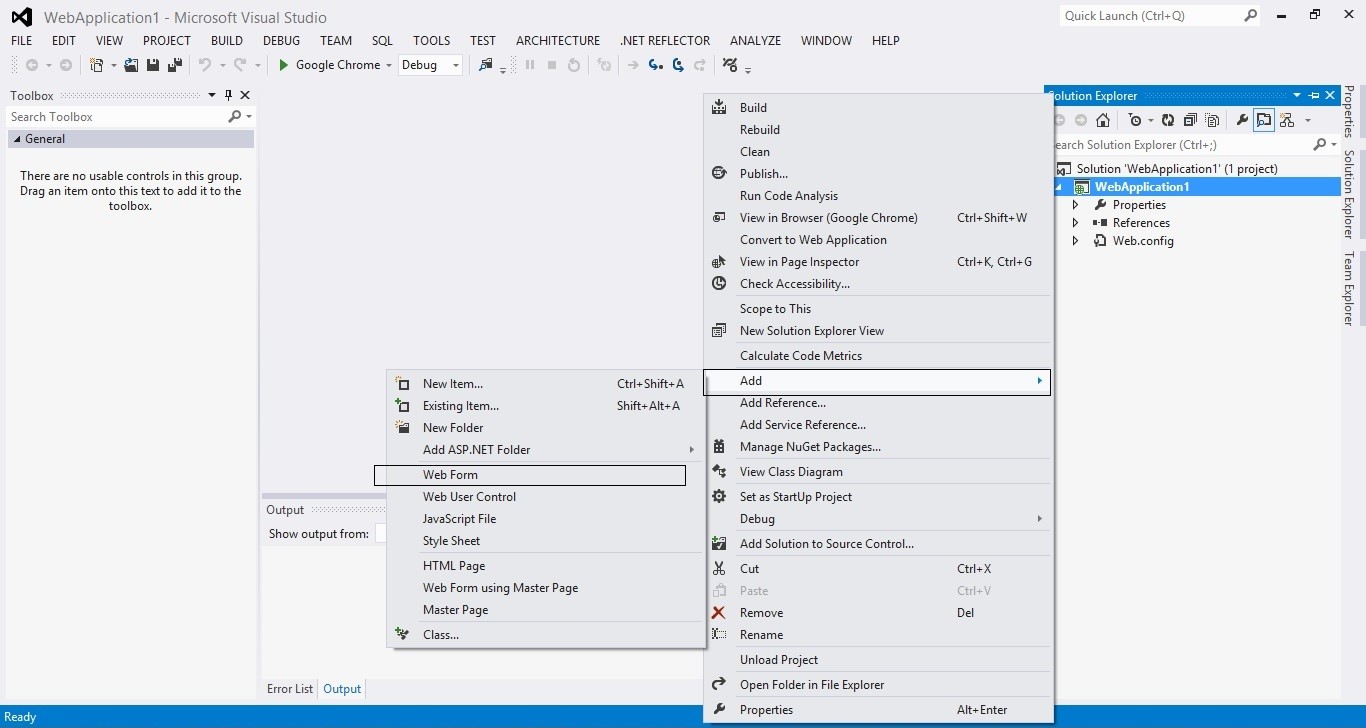Toggle auto-hide pin on Solution Explorer
The width and height of the screenshot is (1366, 728).
tap(1314, 95)
